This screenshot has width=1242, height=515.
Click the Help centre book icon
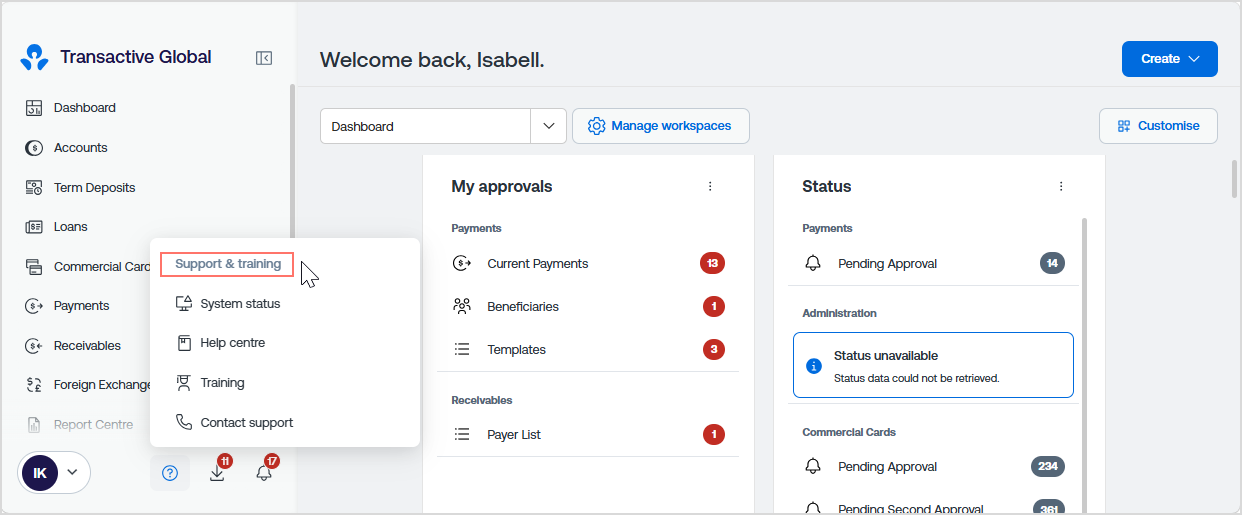(183, 343)
